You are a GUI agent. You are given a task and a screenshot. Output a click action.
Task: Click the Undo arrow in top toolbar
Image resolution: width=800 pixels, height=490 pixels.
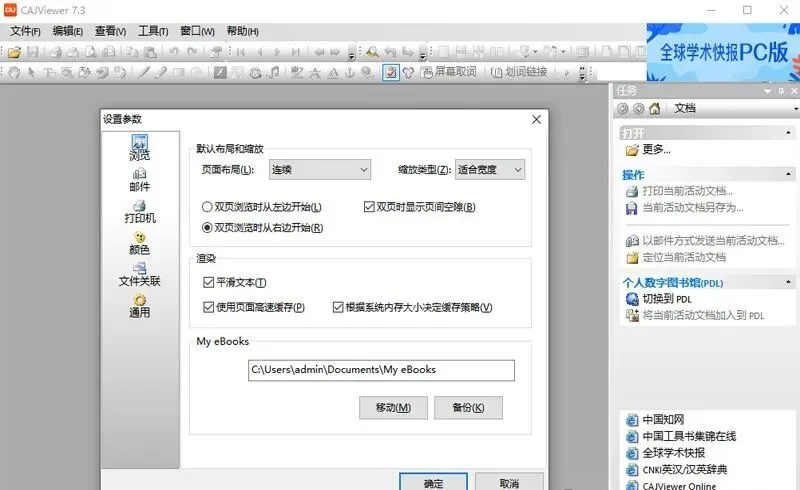point(173,52)
